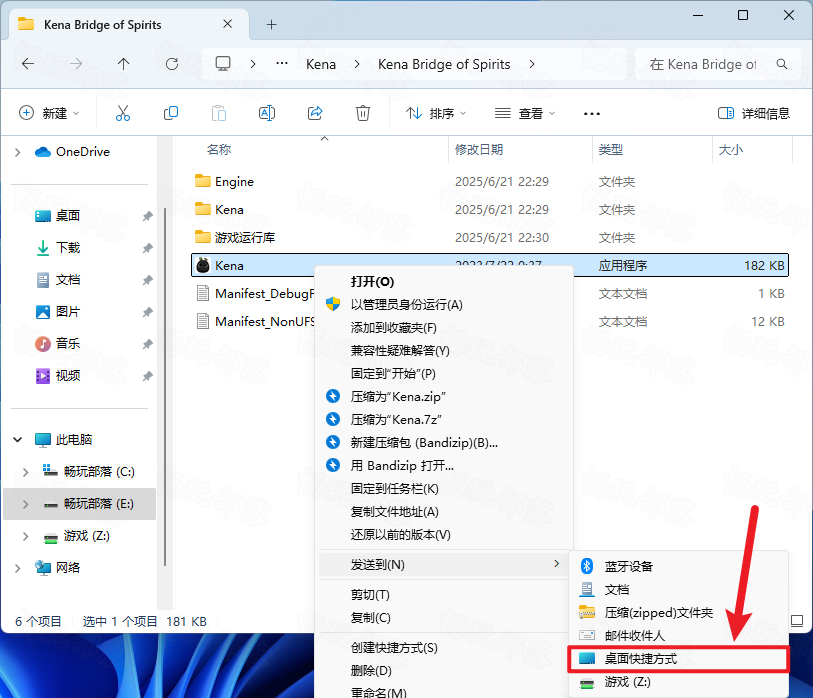Image resolution: width=813 pixels, height=698 pixels.
Task: Click the admin shield icon
Action: [x=333, y=304]
